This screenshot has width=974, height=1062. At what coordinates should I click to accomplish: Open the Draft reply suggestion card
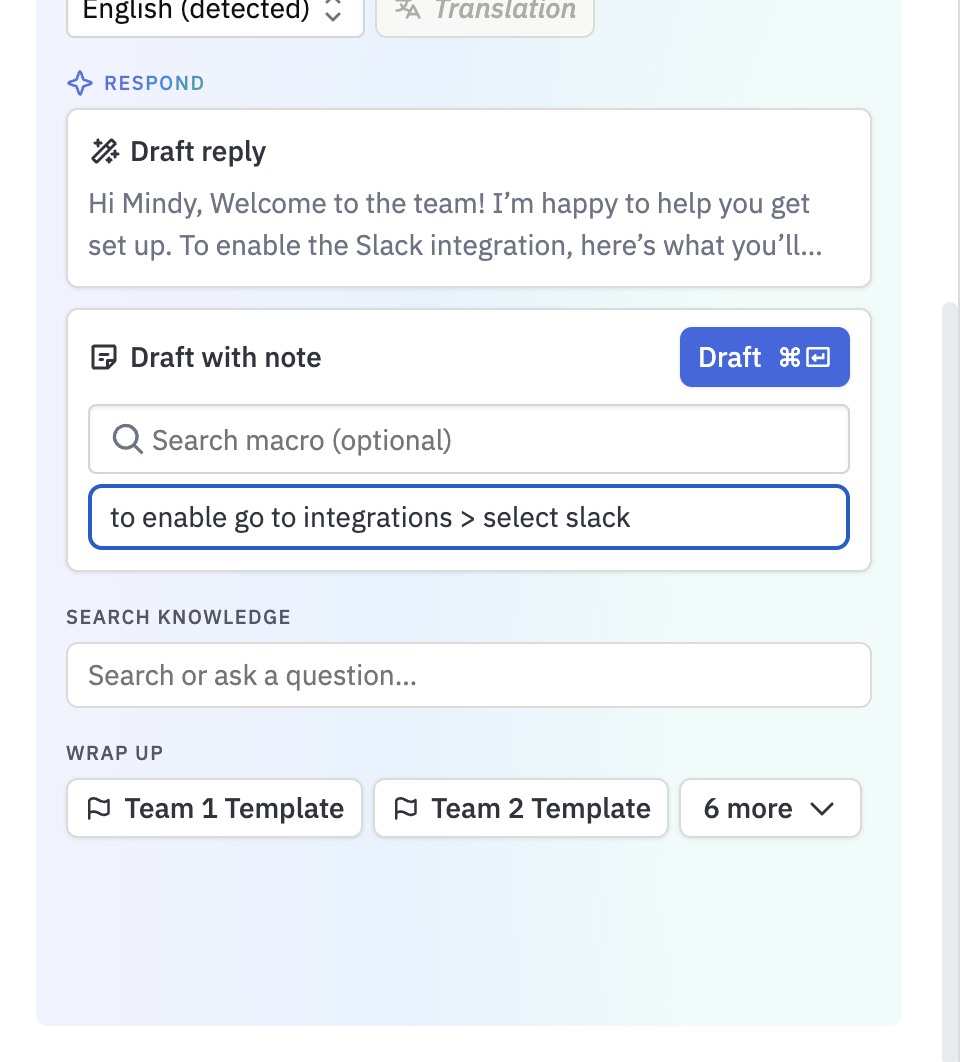(469, 198)
